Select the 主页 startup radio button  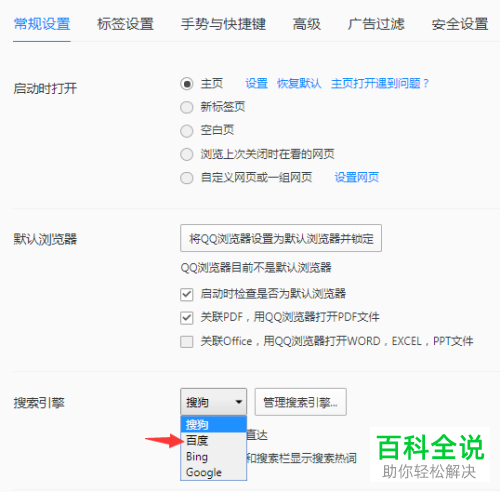[187, 84]
